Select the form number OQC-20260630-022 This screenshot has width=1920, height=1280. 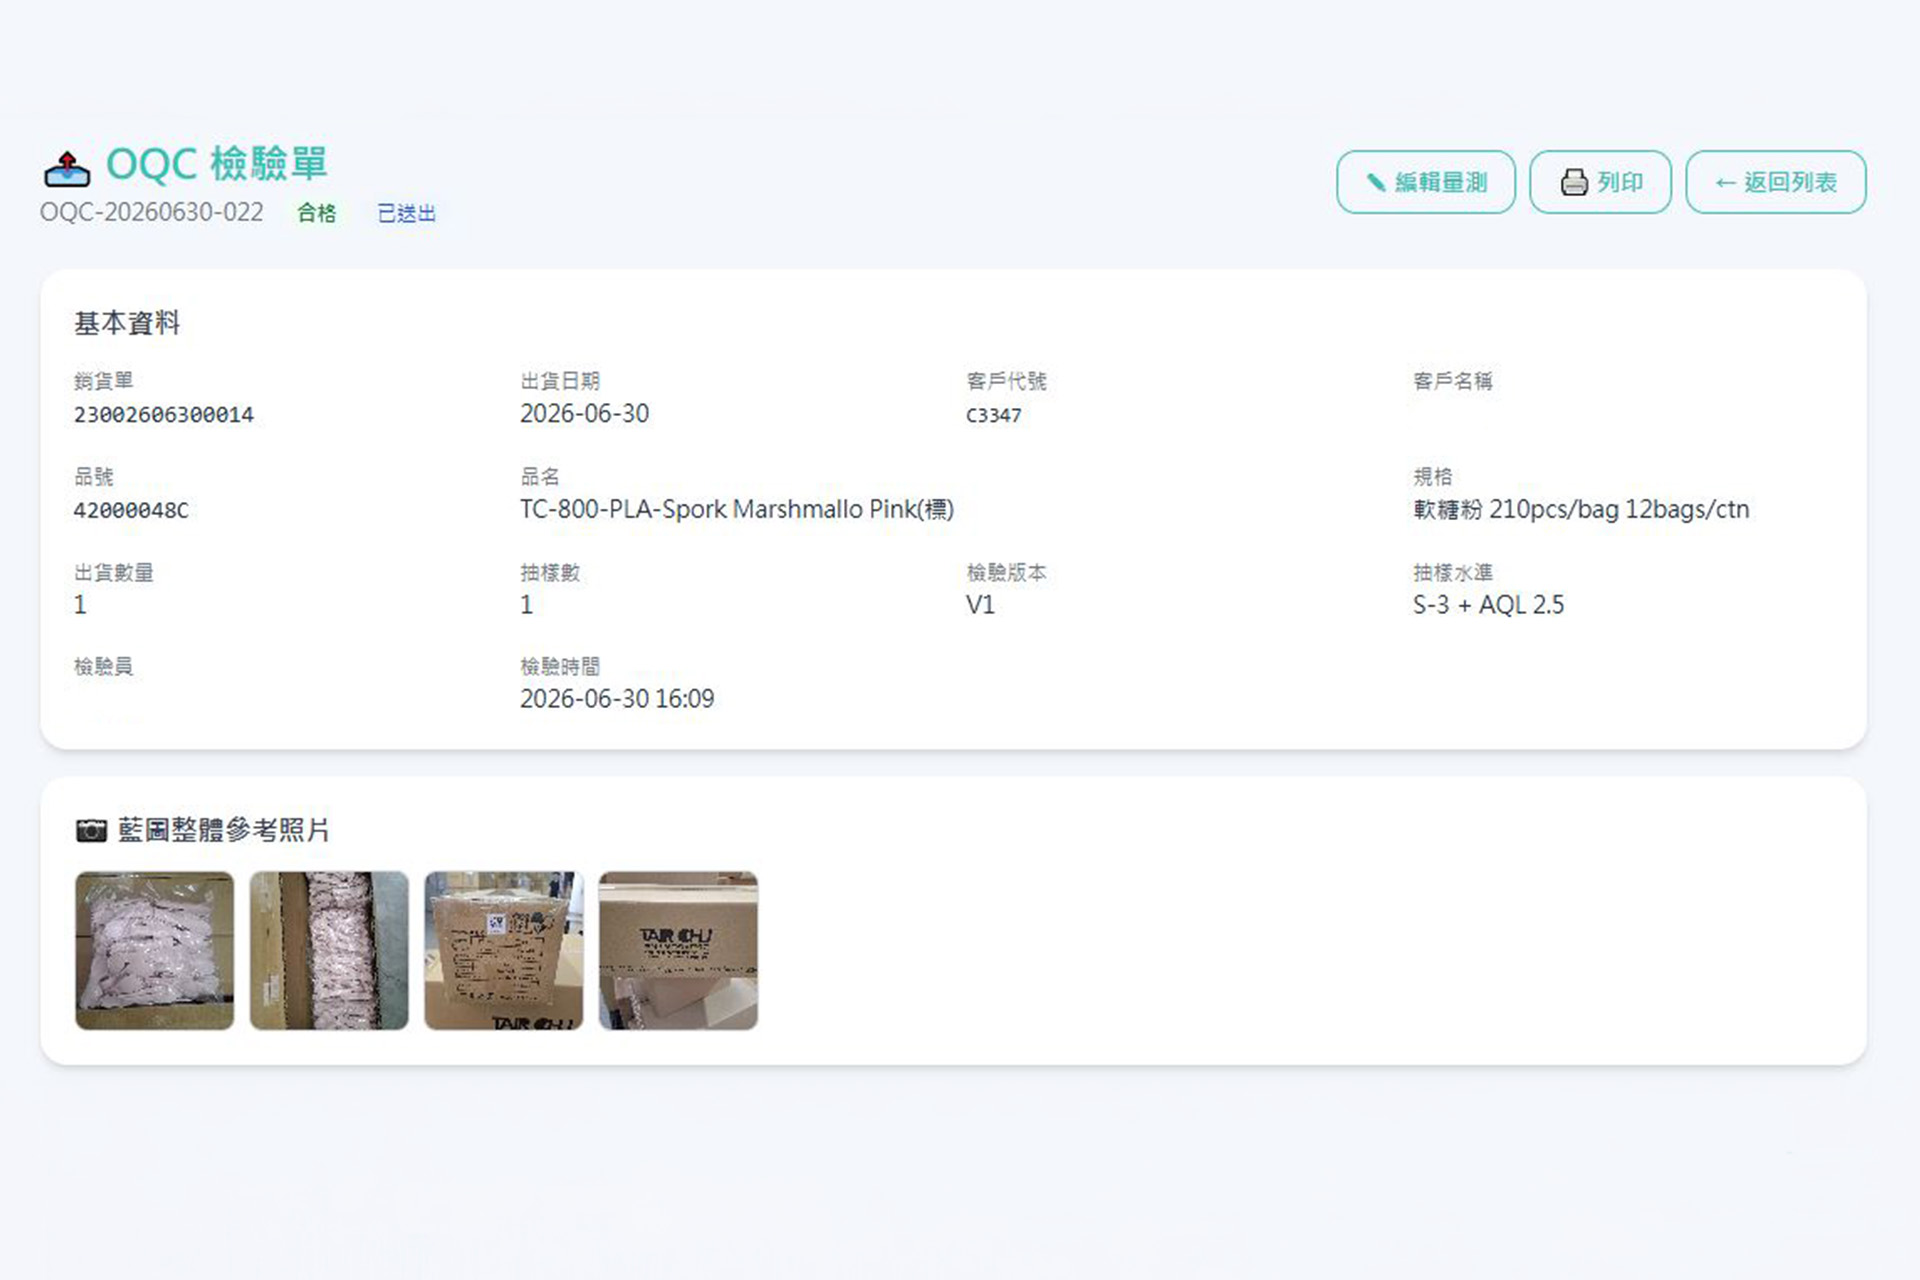[152, 212]
